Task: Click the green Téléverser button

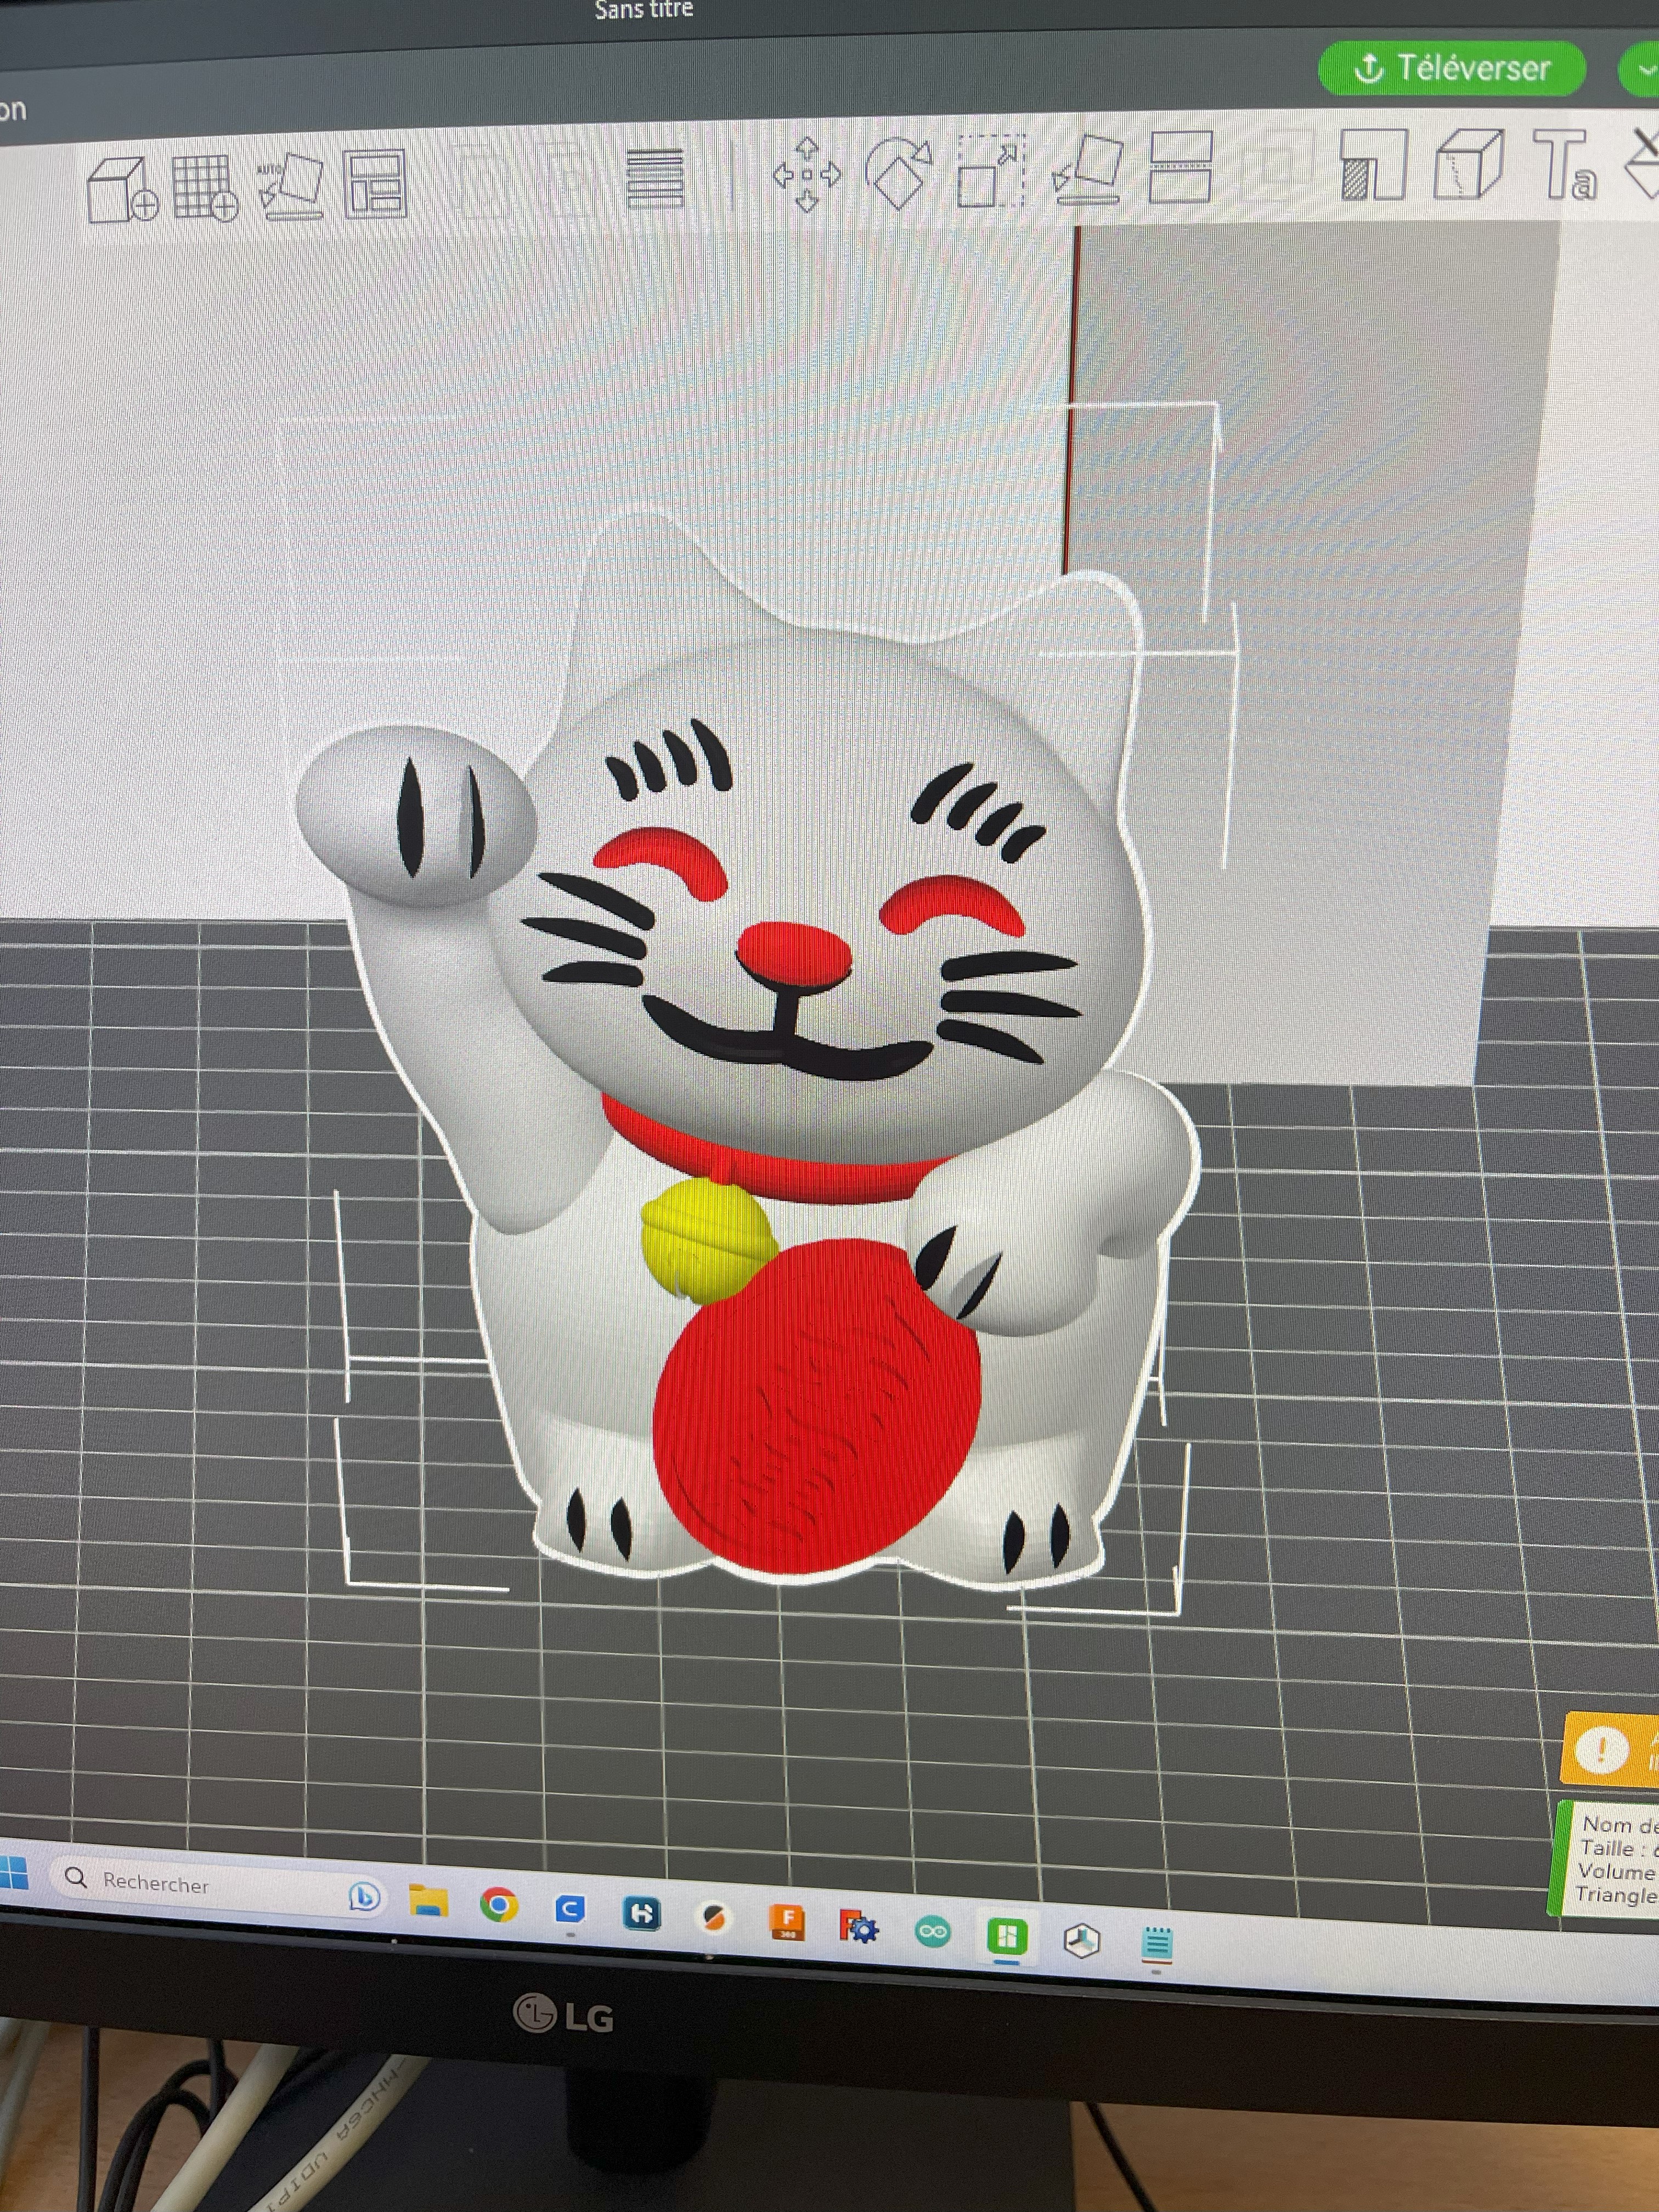Action: coord(1451,68)
